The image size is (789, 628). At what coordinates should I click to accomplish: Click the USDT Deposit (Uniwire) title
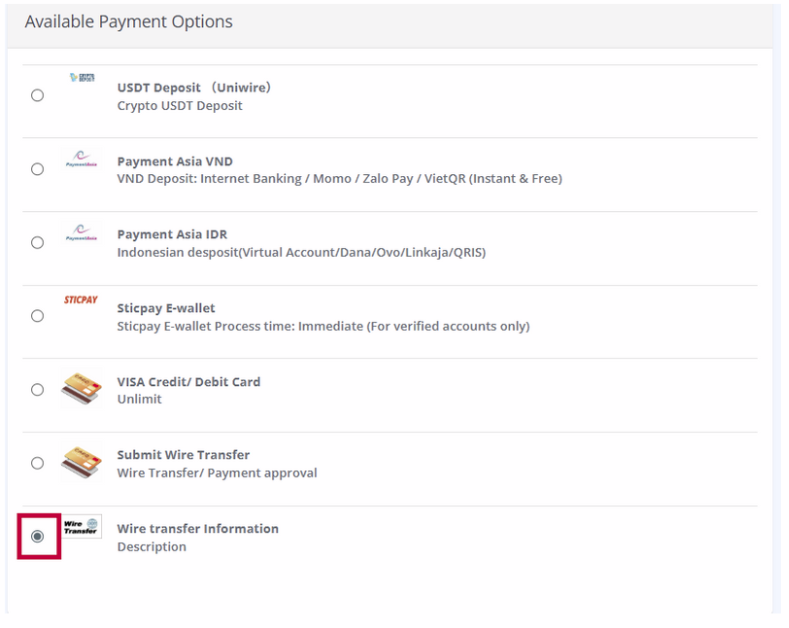(x=194, y=88)
